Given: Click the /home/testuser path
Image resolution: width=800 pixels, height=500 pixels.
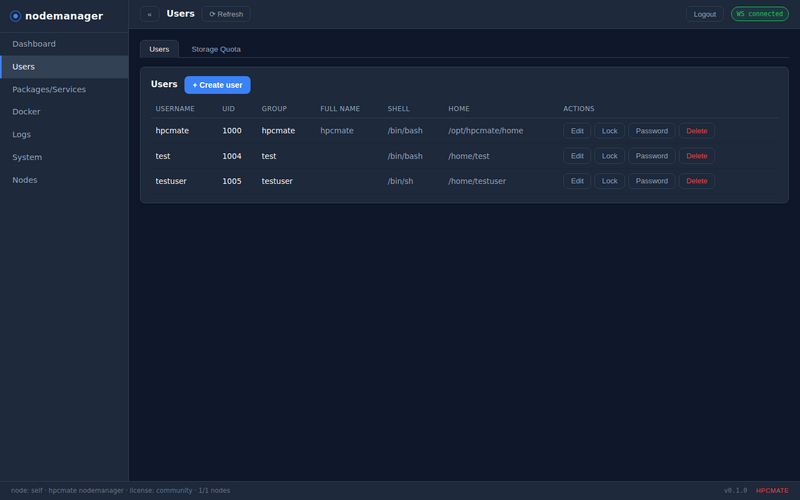Looking at the screenshot, I should click(477, 181).
